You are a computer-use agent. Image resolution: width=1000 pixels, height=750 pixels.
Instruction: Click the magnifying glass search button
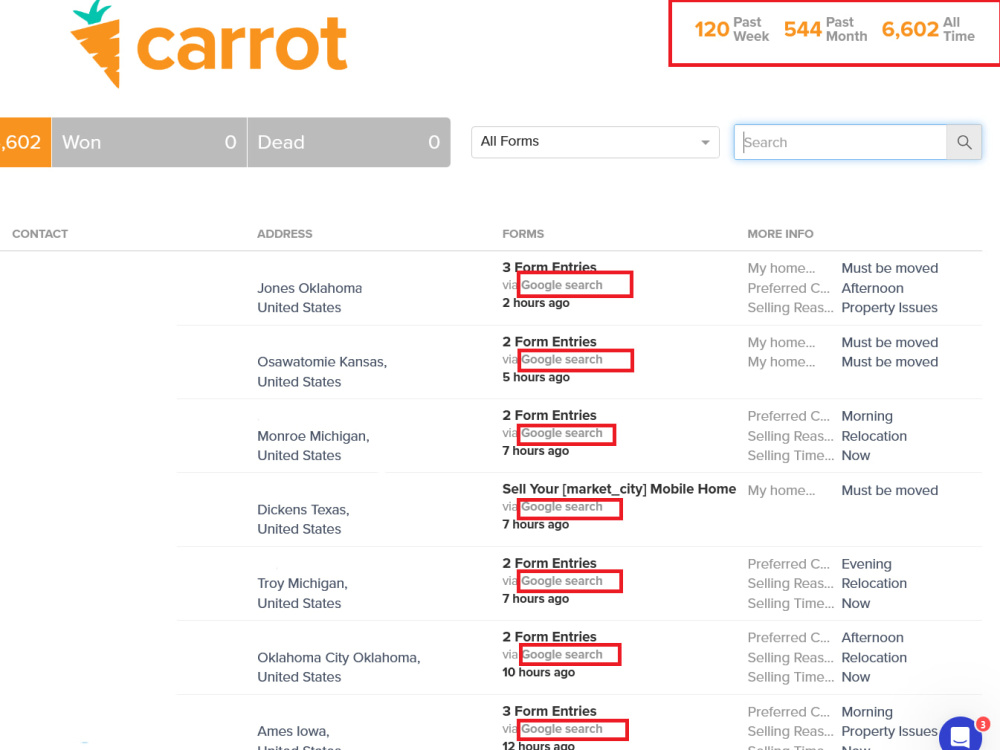pyautogui.click(x=964, y=142)
